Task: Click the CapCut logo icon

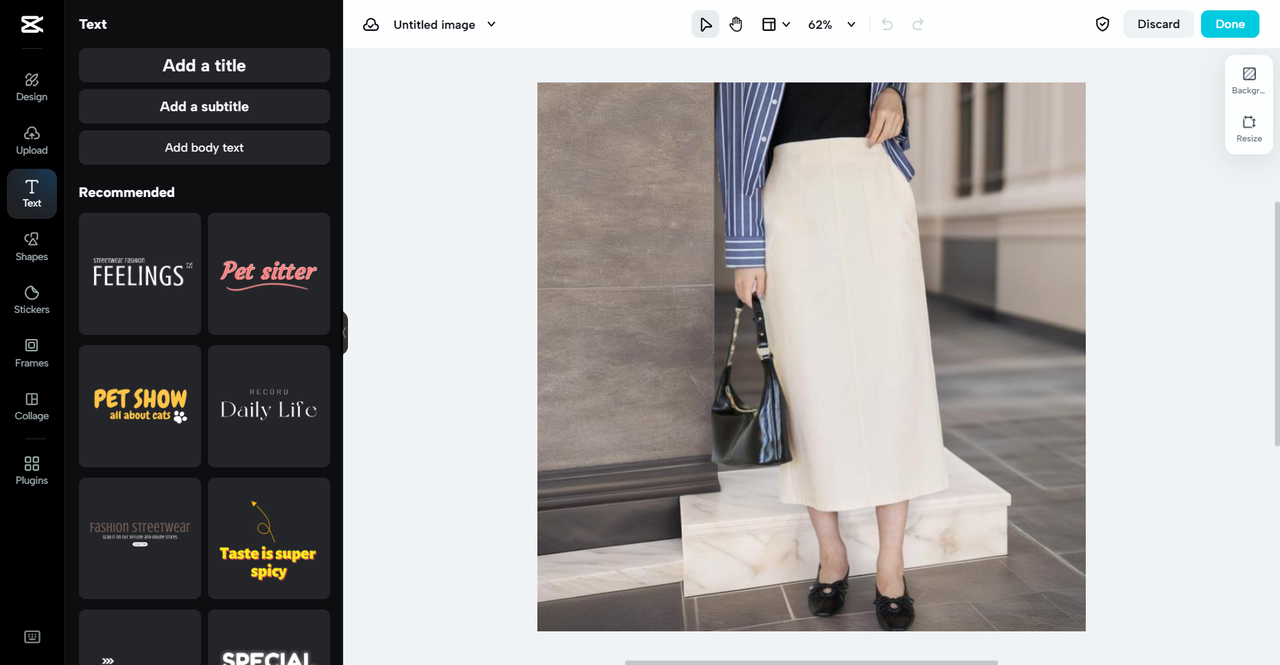Action: (32, 25)
